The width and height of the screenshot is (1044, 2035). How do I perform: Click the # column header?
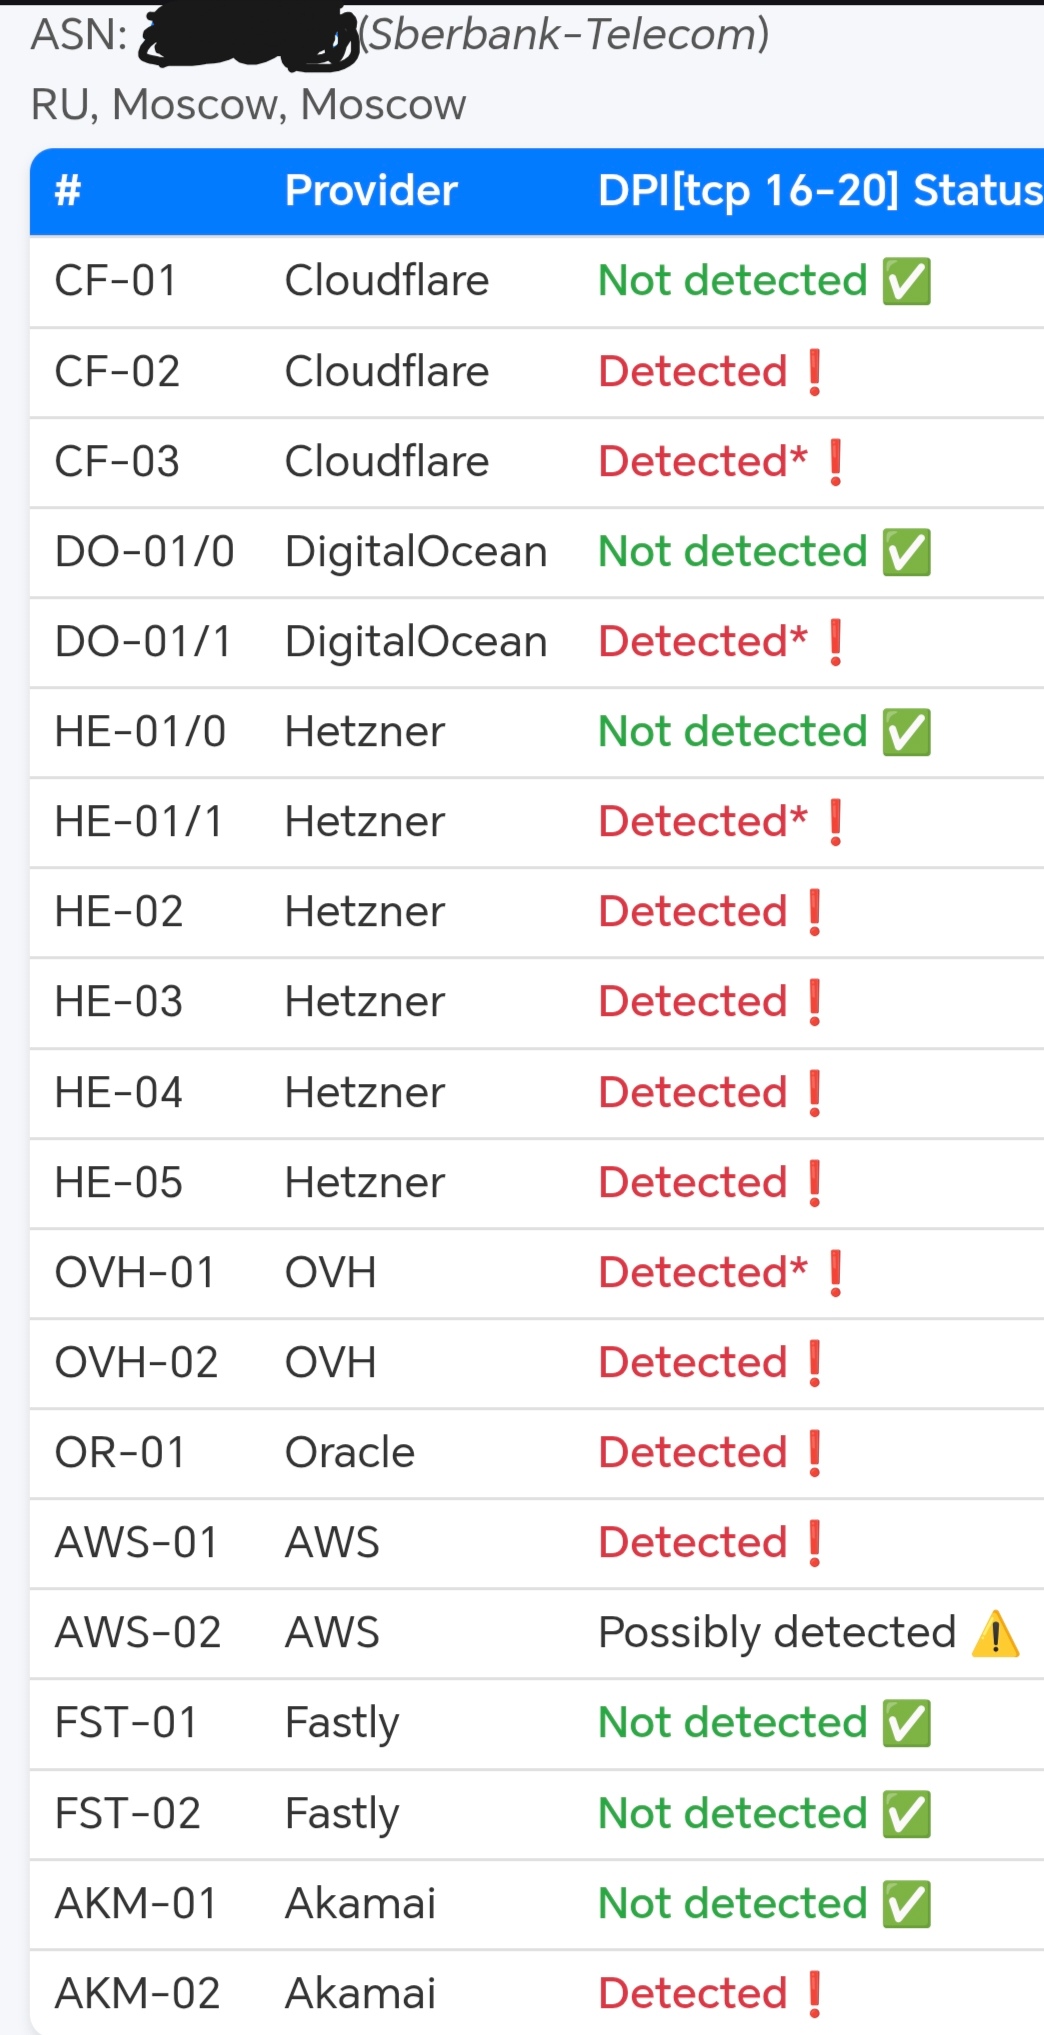tap(67, 191)
